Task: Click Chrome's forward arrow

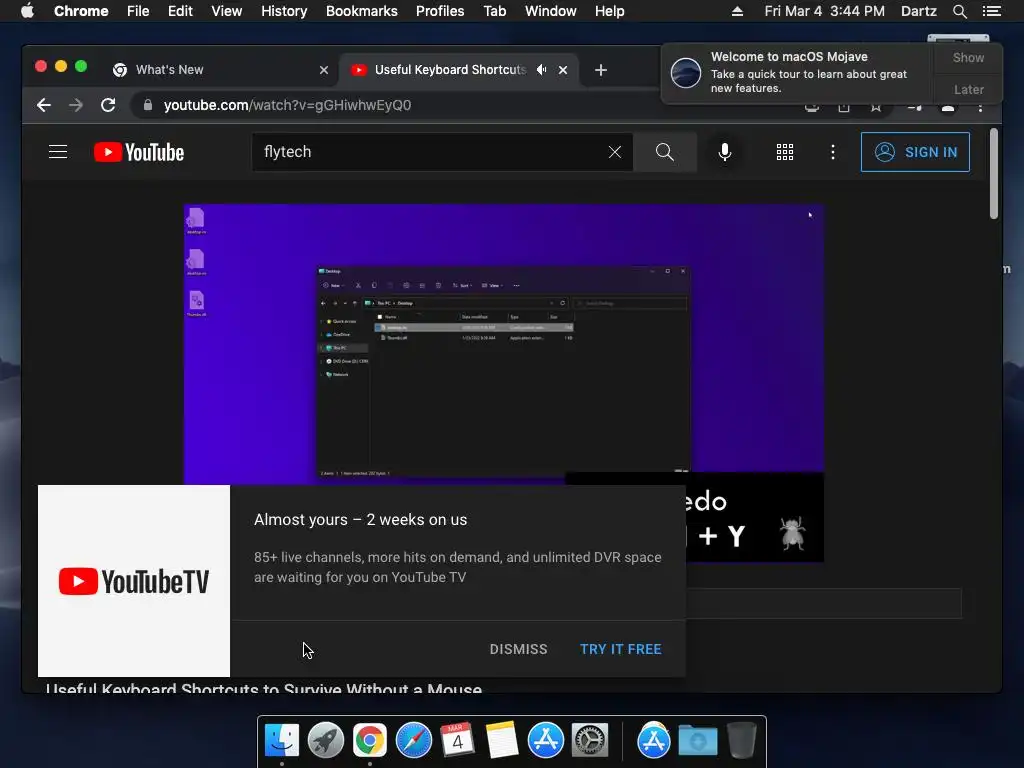Action: tap(76, 105)
